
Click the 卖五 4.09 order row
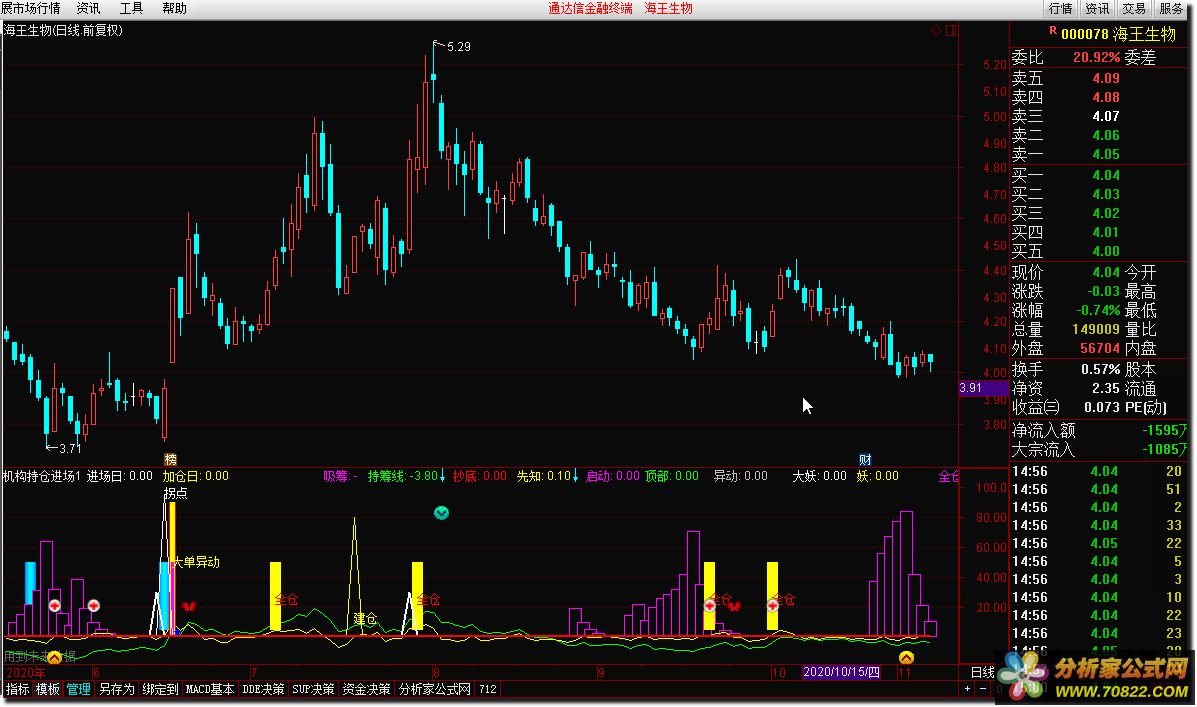(x=1066, y=79)
